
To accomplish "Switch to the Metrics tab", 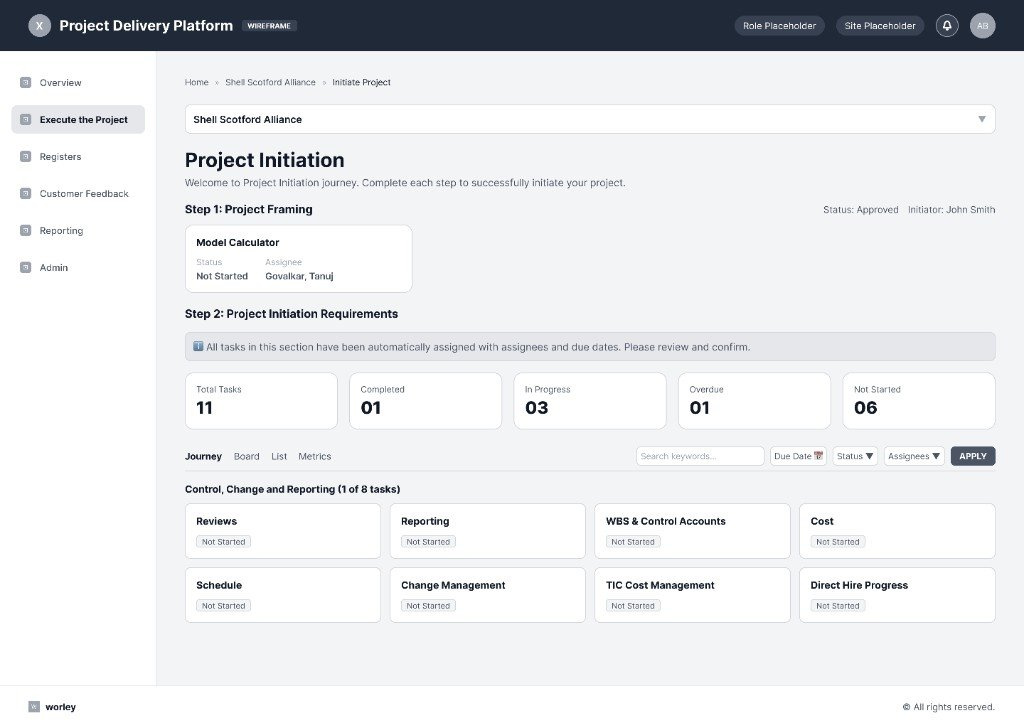I will [x=314, y=456].
